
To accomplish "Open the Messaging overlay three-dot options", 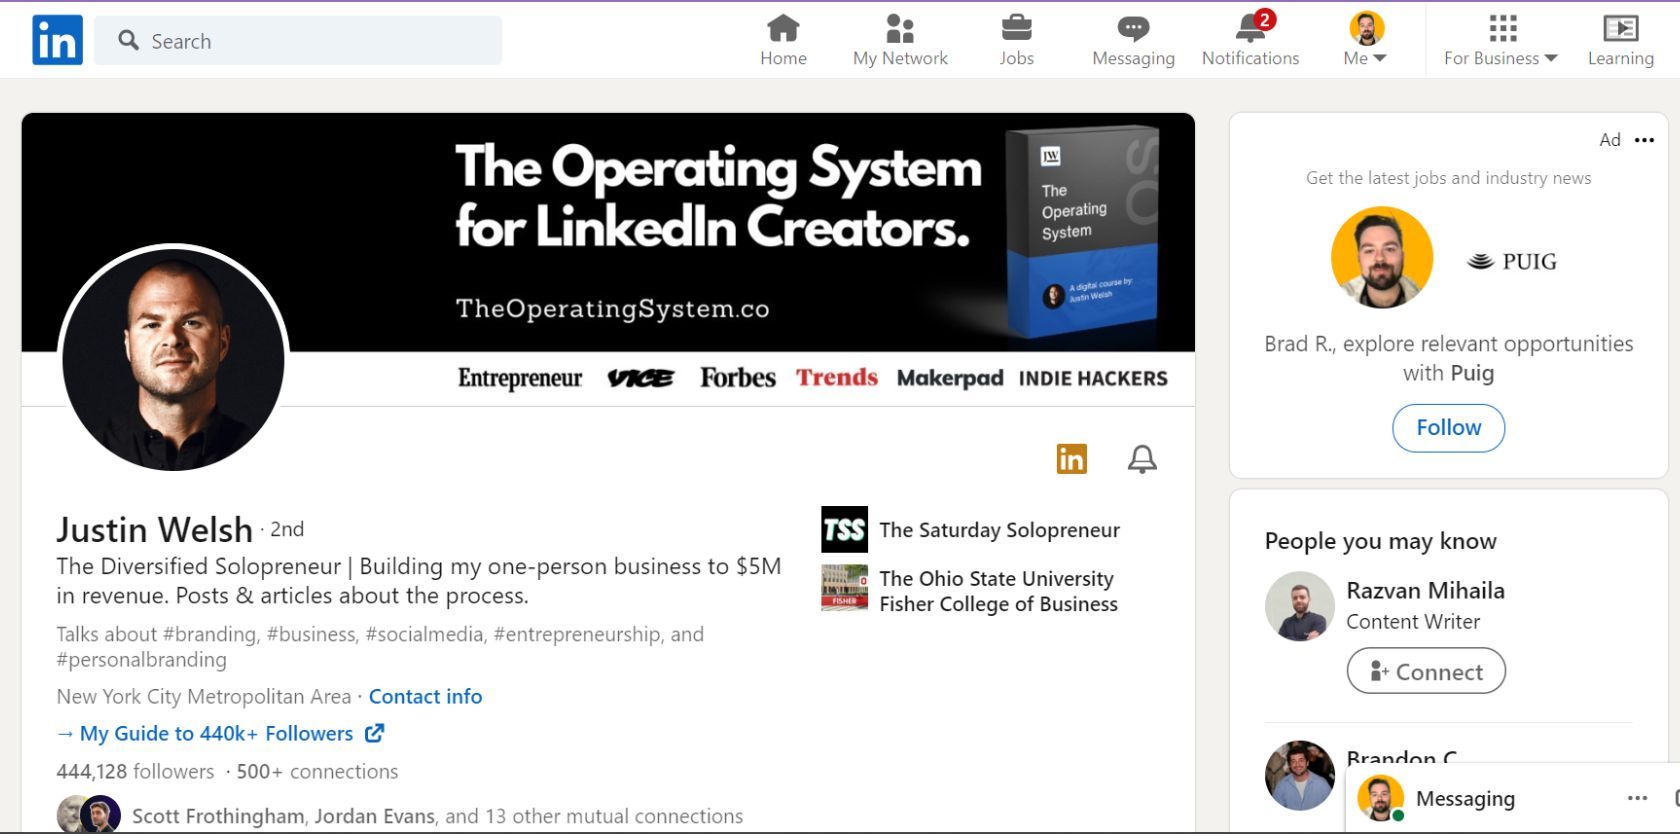I will [1637, 798].
